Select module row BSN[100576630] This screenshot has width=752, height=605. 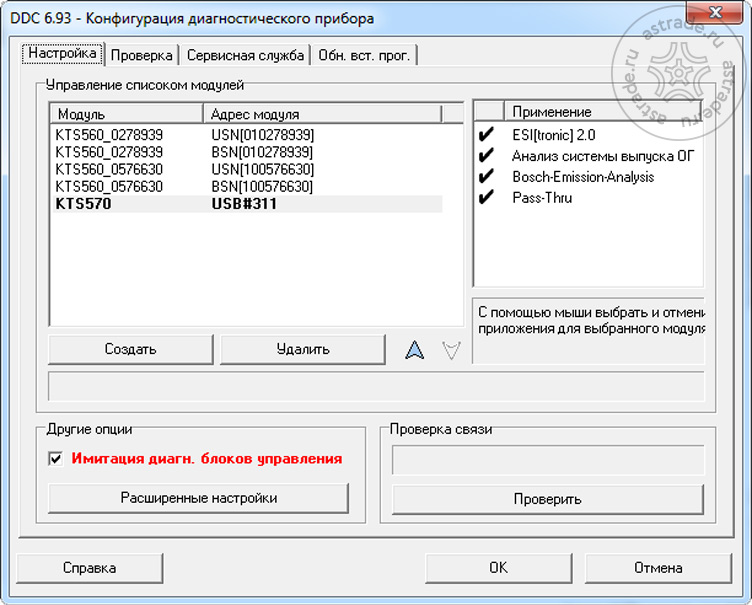click(x=247, y=186)
